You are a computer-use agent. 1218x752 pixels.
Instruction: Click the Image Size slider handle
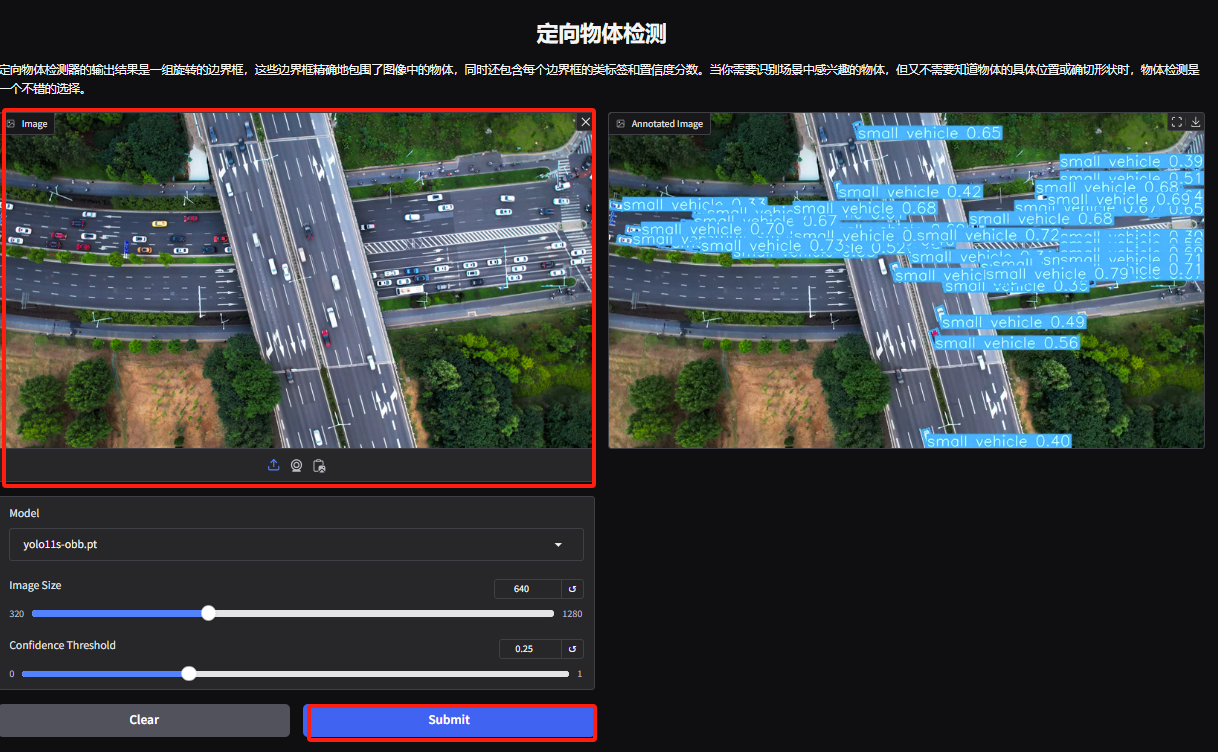(208, 613)
